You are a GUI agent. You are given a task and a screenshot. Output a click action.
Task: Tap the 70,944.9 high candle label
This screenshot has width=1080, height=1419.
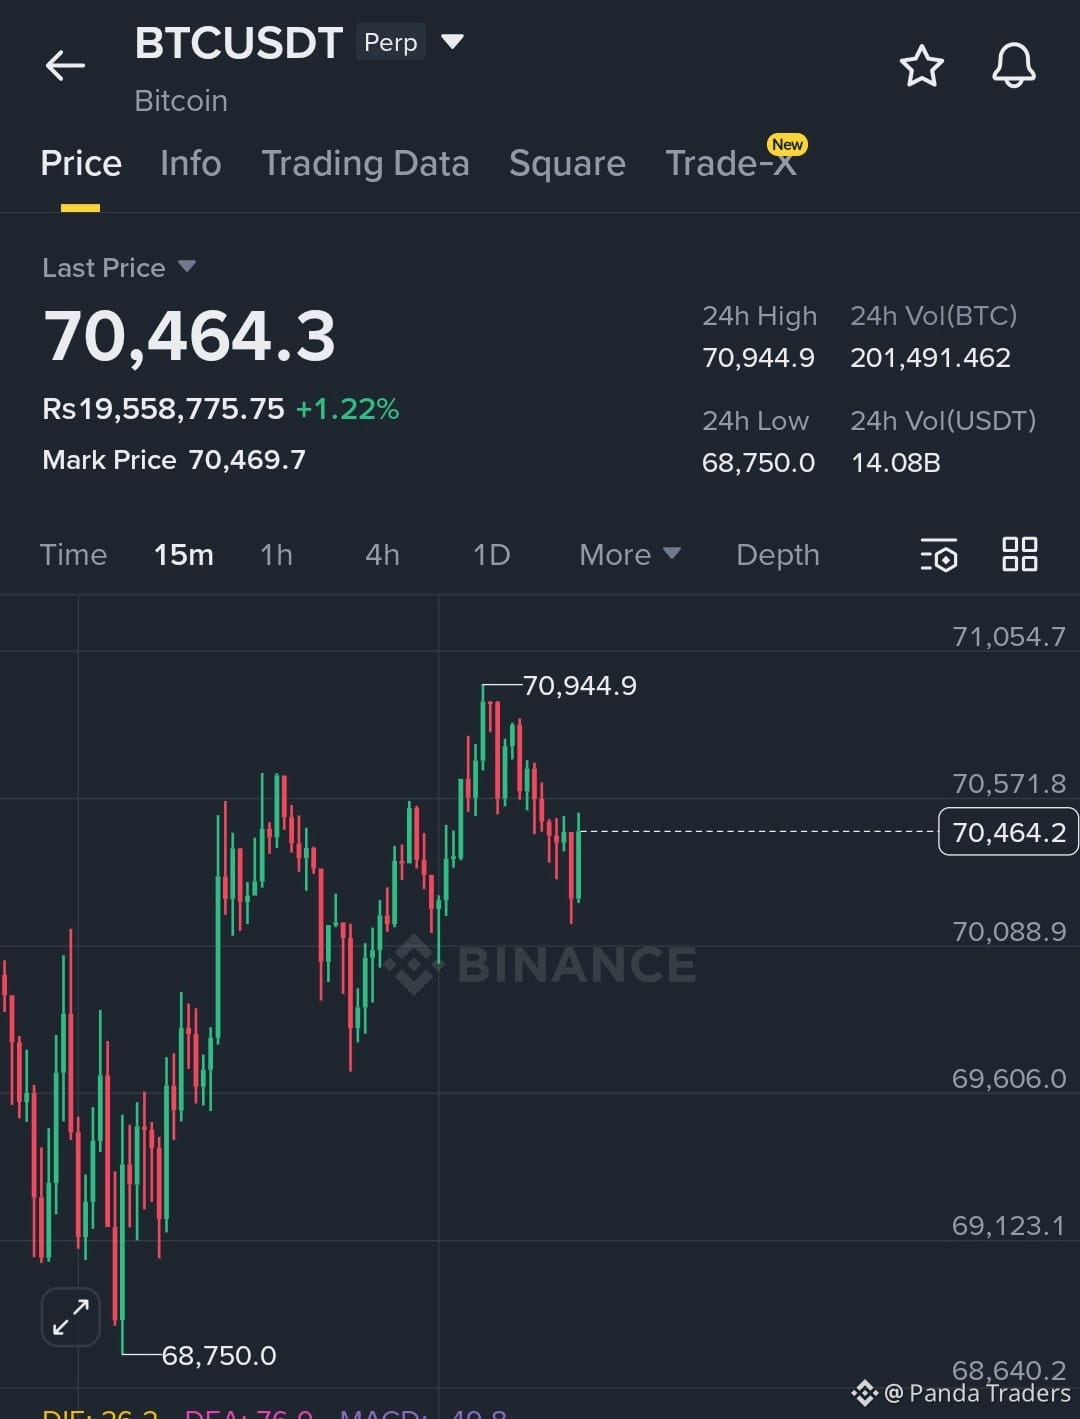pos(579,685)
